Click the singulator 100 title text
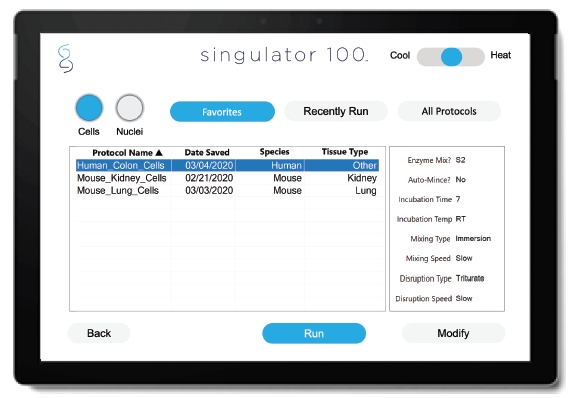This screenshot has width=577, height=398. [x=284, y=55]
